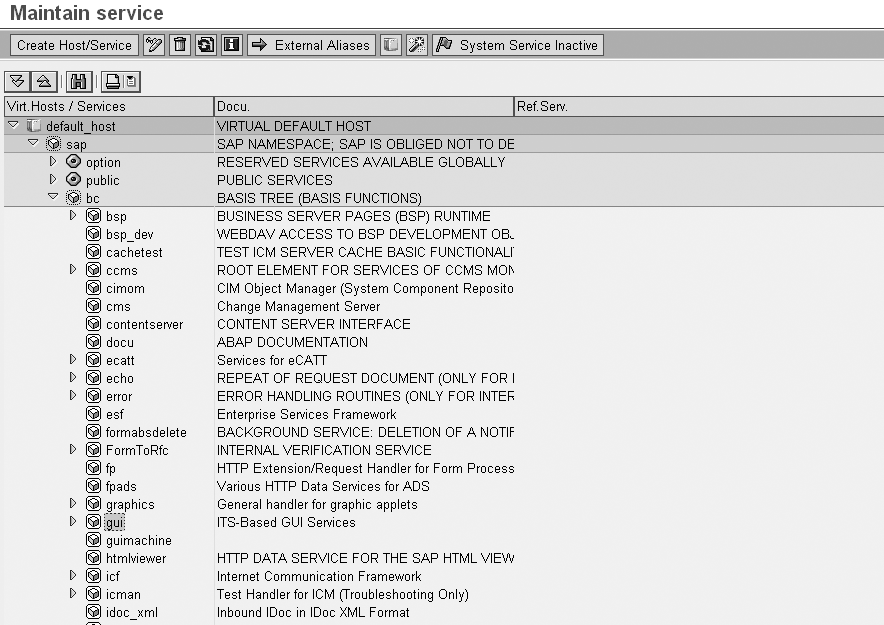Click the service icon beside cms
Image resolution: width=884 pixels, height=625 pixels.
[x=94, y=306]
